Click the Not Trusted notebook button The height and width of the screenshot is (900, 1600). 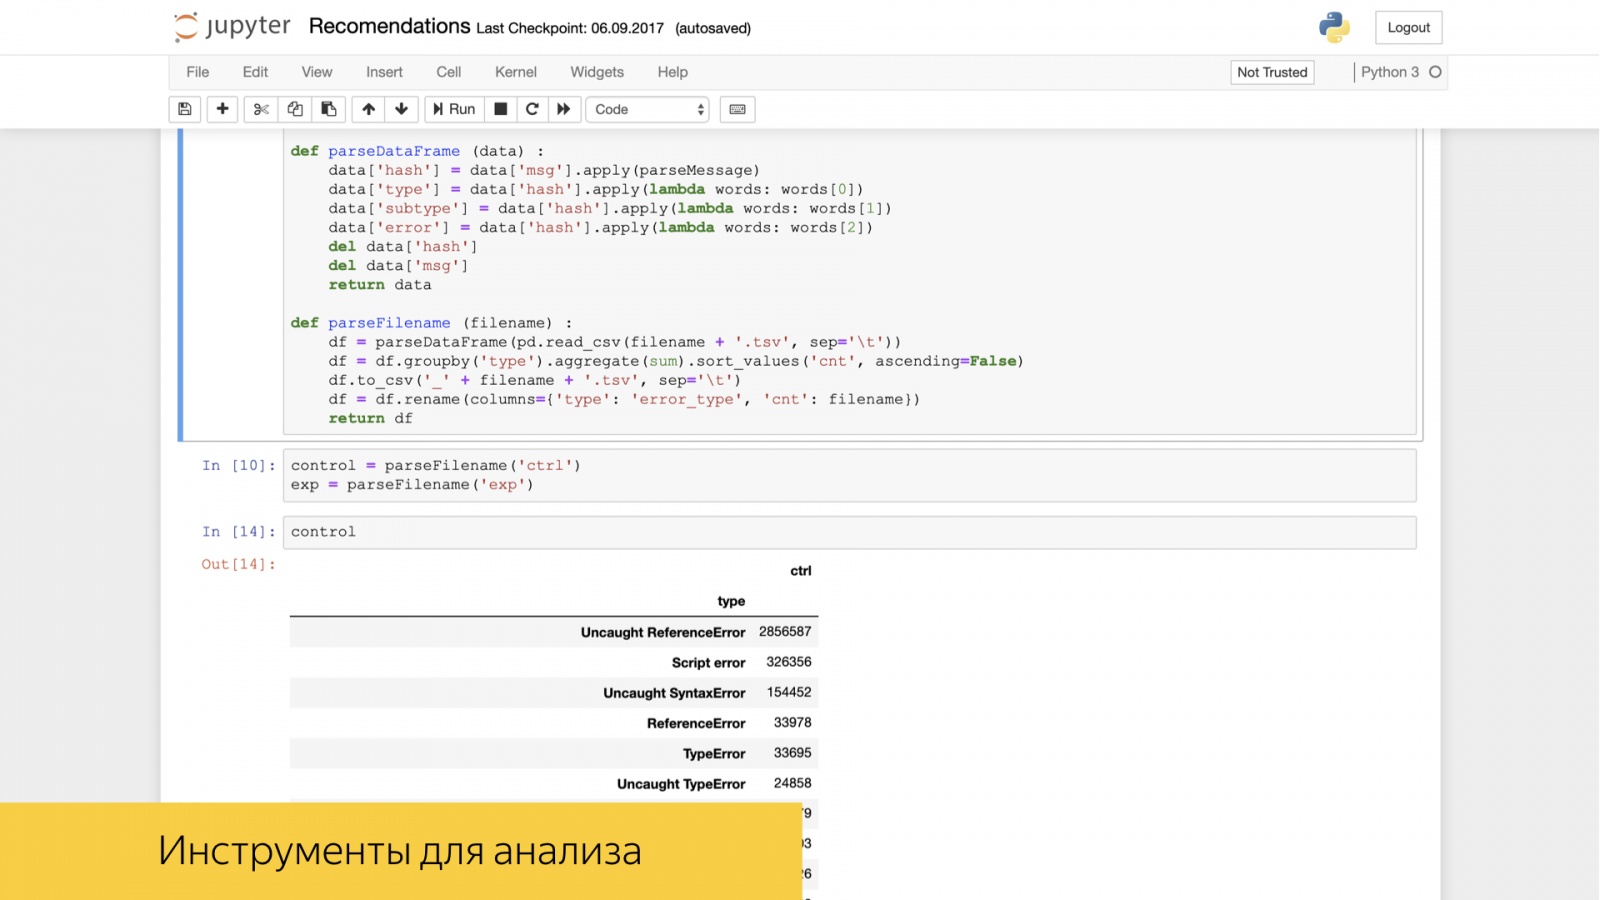pos(1272,72)
